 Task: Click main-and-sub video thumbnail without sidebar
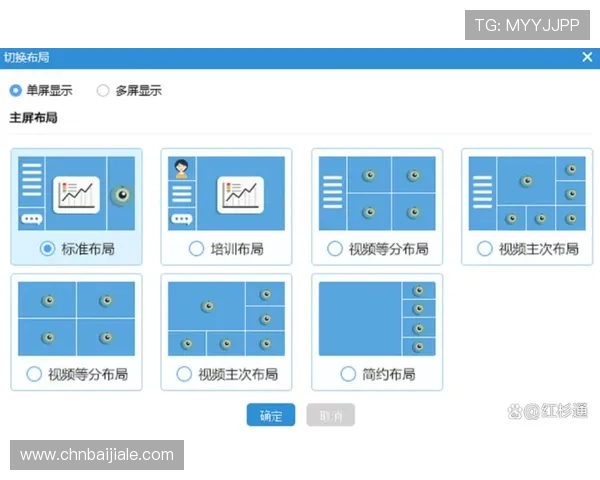(x=227, y=319)
